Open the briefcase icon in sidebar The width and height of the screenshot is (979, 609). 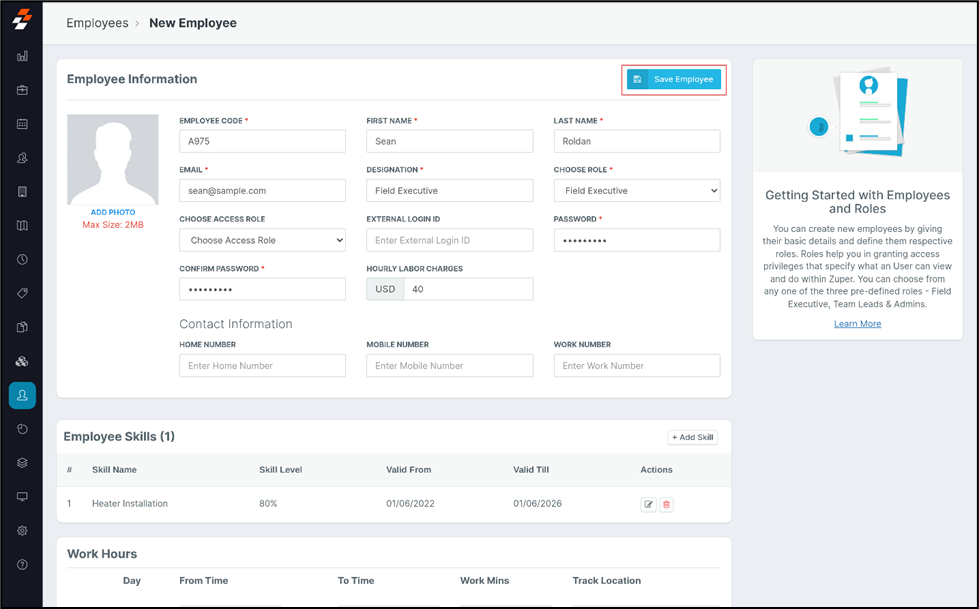click(x=22, y=90)
